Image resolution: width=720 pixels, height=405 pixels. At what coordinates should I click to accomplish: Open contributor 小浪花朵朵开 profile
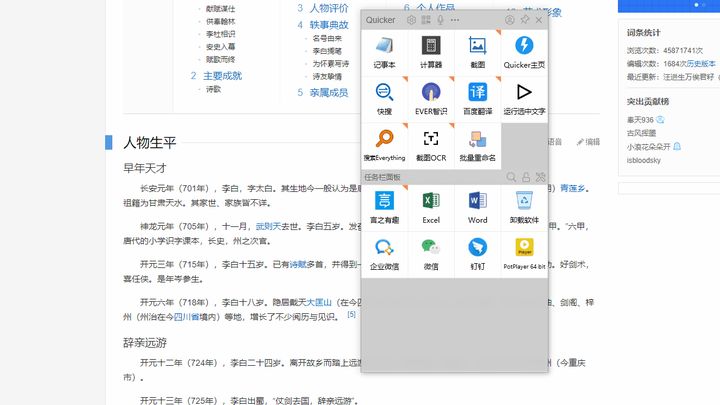click(x=648, y=146)
